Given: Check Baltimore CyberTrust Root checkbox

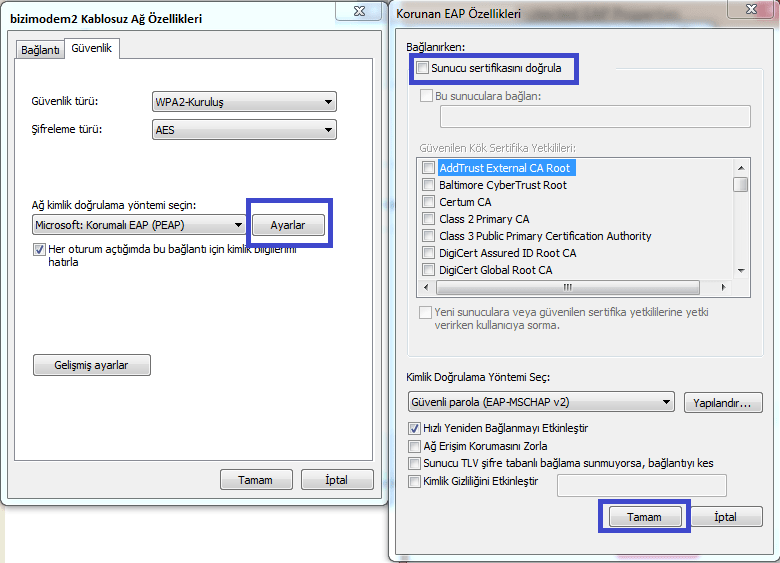Looking at the screenshot, I should (x=428, y=185).
